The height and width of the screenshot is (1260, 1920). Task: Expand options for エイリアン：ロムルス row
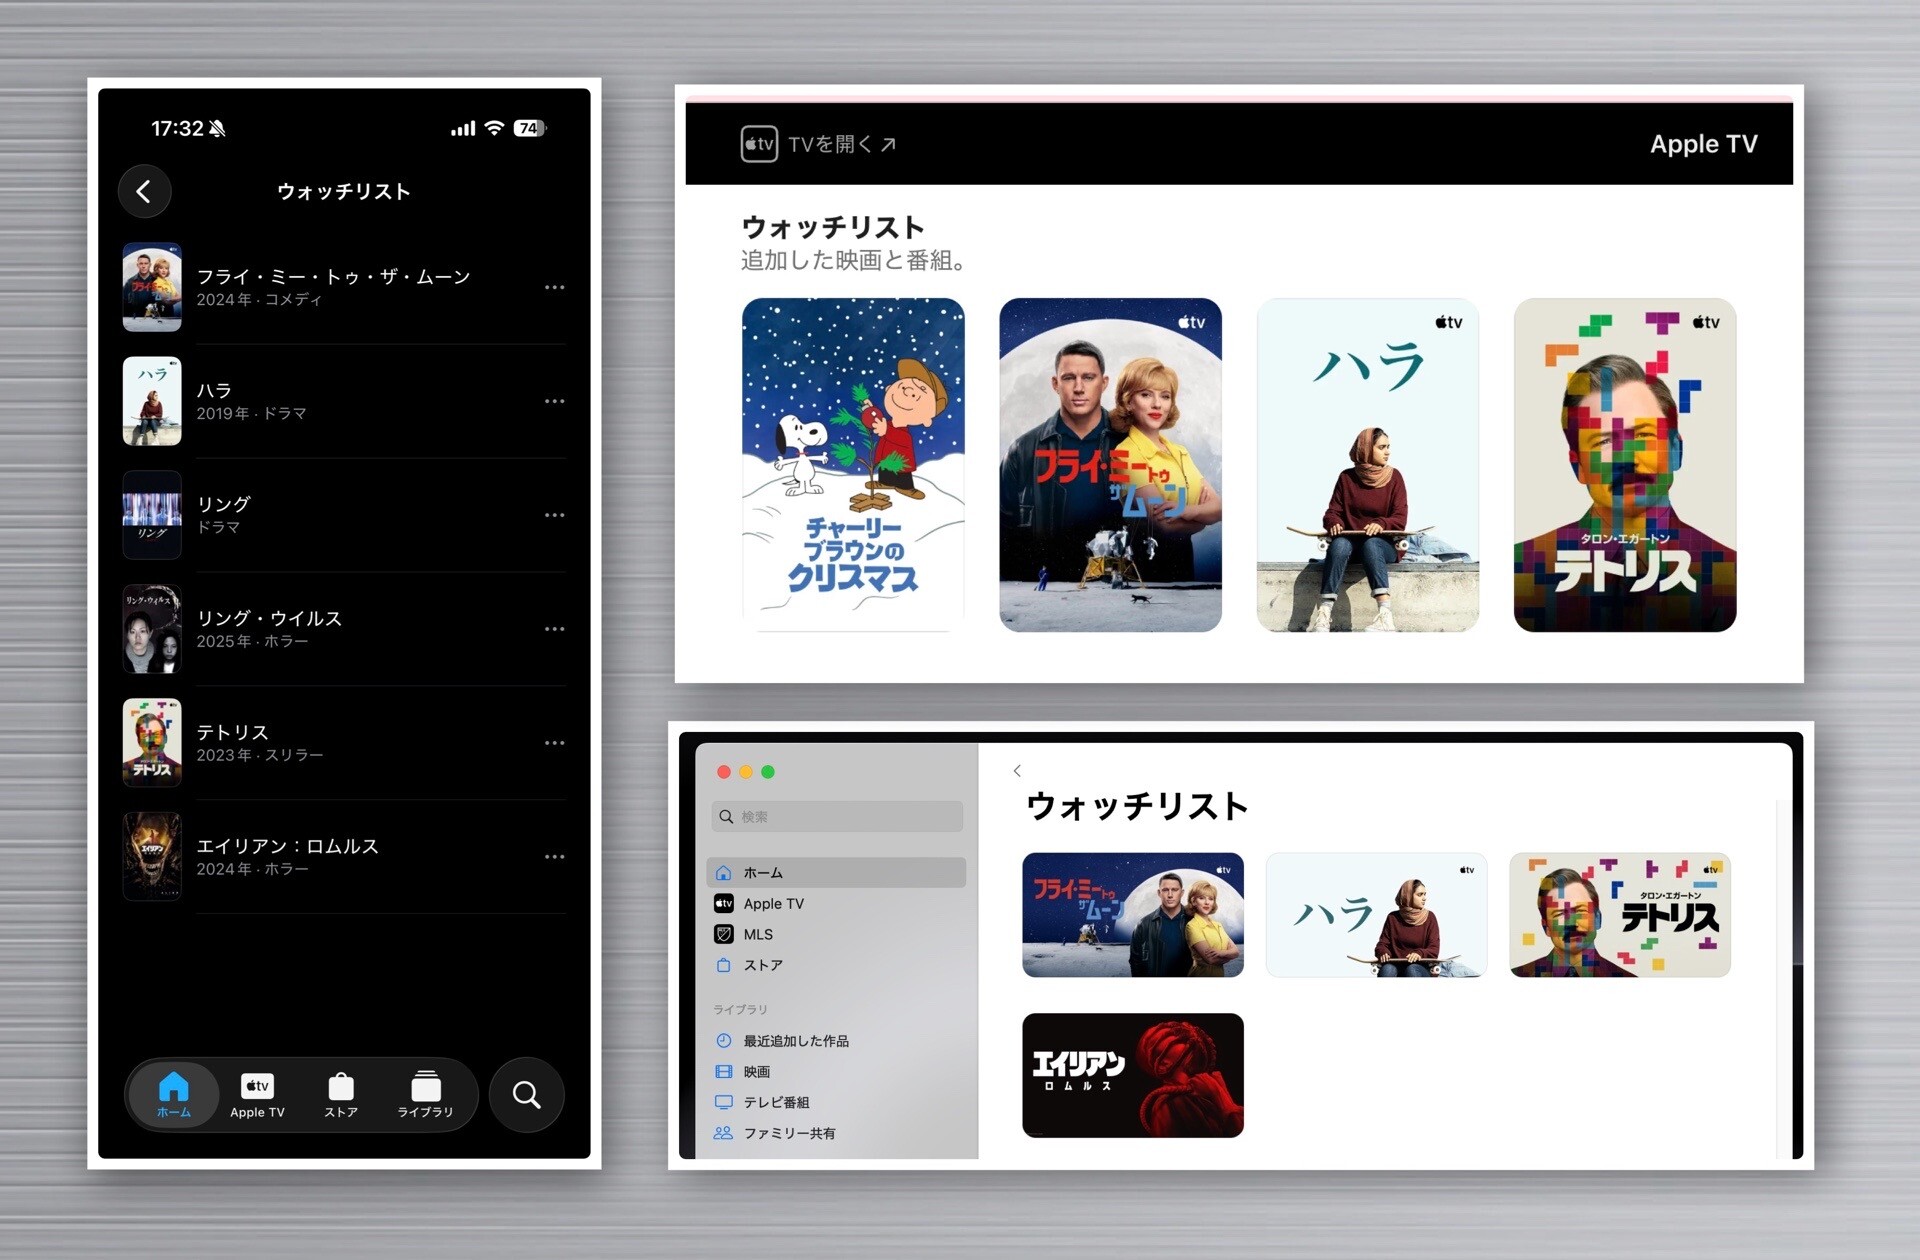pyautogui.click(x=554, y=857)
